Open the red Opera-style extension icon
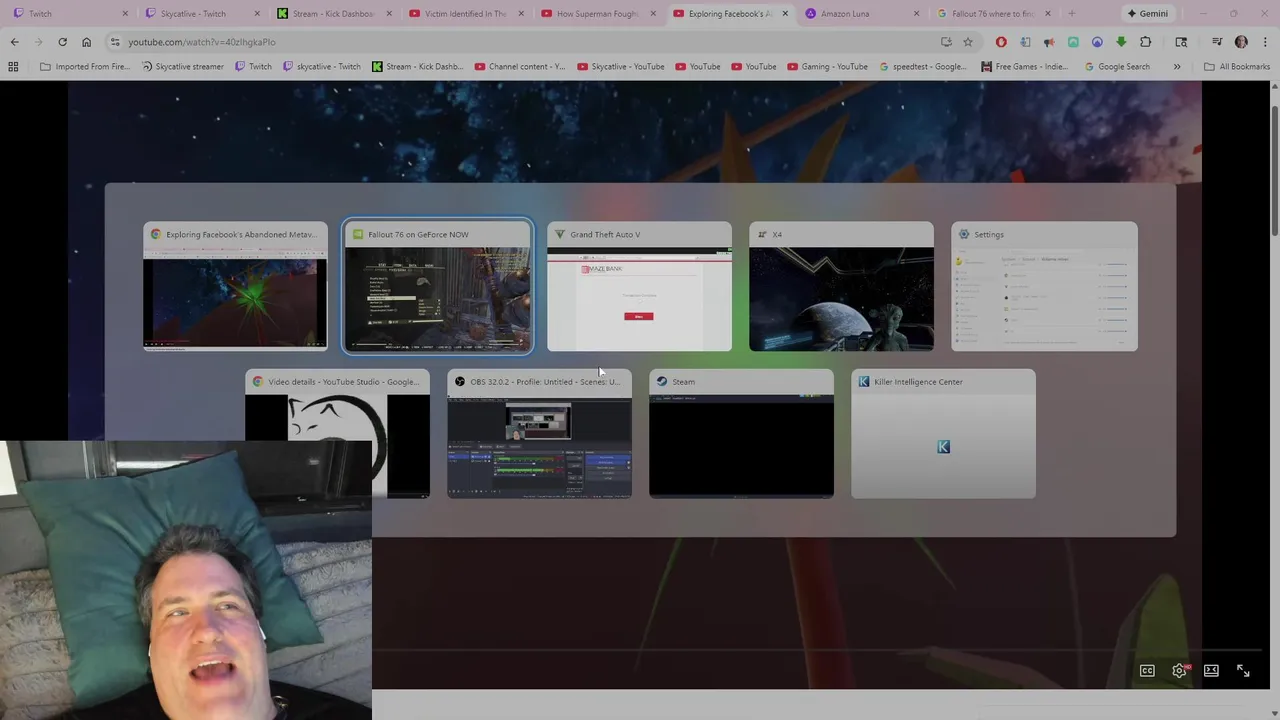 (x=1001, y=42)
